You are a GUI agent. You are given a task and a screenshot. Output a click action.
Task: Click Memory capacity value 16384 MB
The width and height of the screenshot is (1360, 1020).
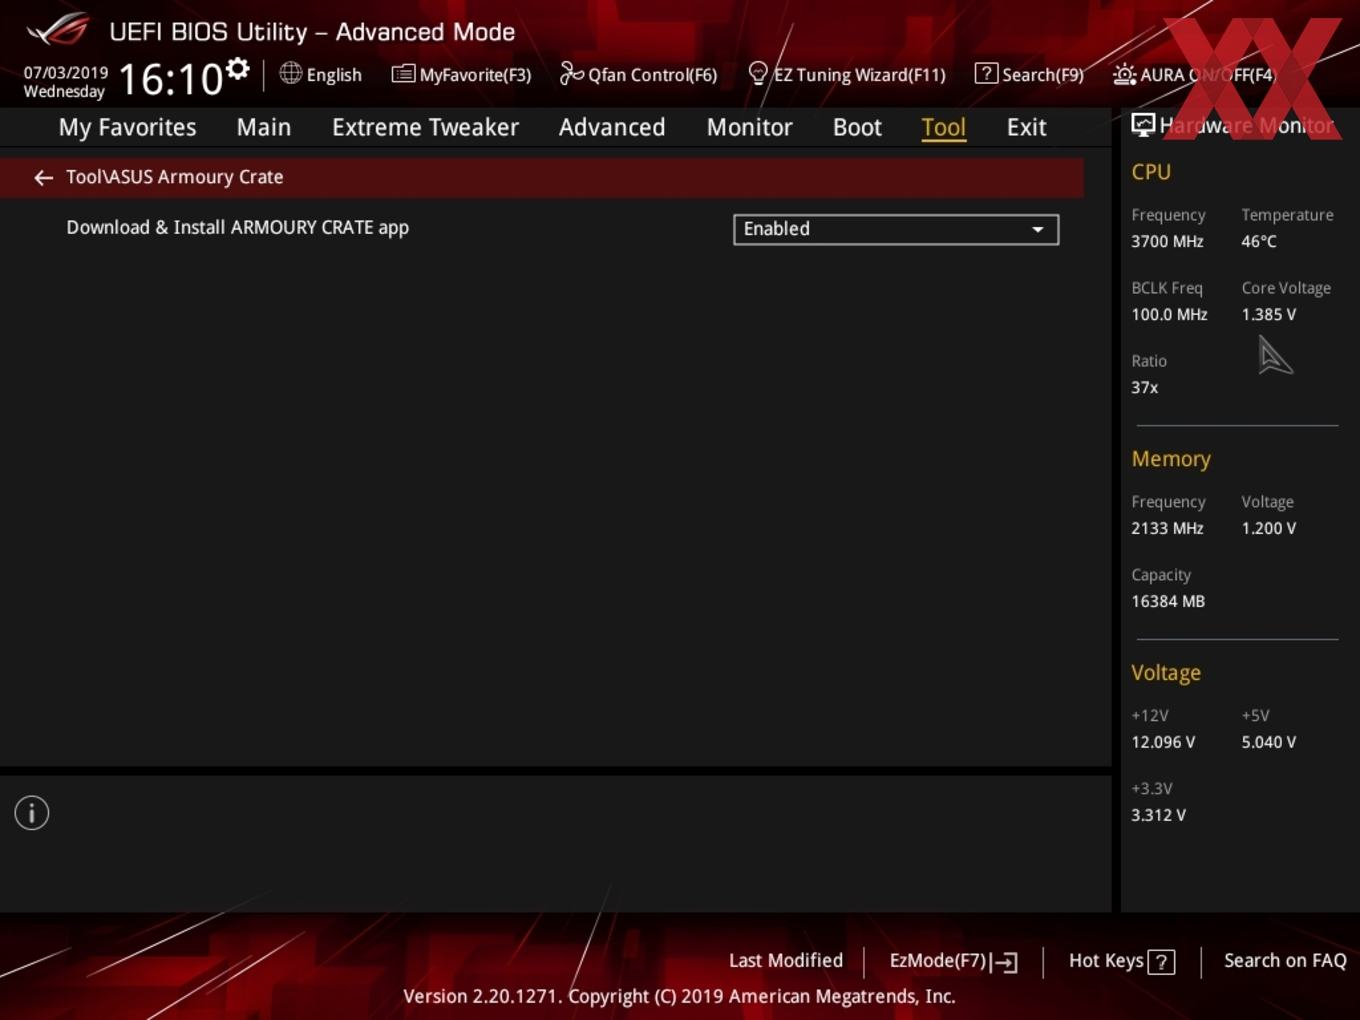[x=1168, y=602]
